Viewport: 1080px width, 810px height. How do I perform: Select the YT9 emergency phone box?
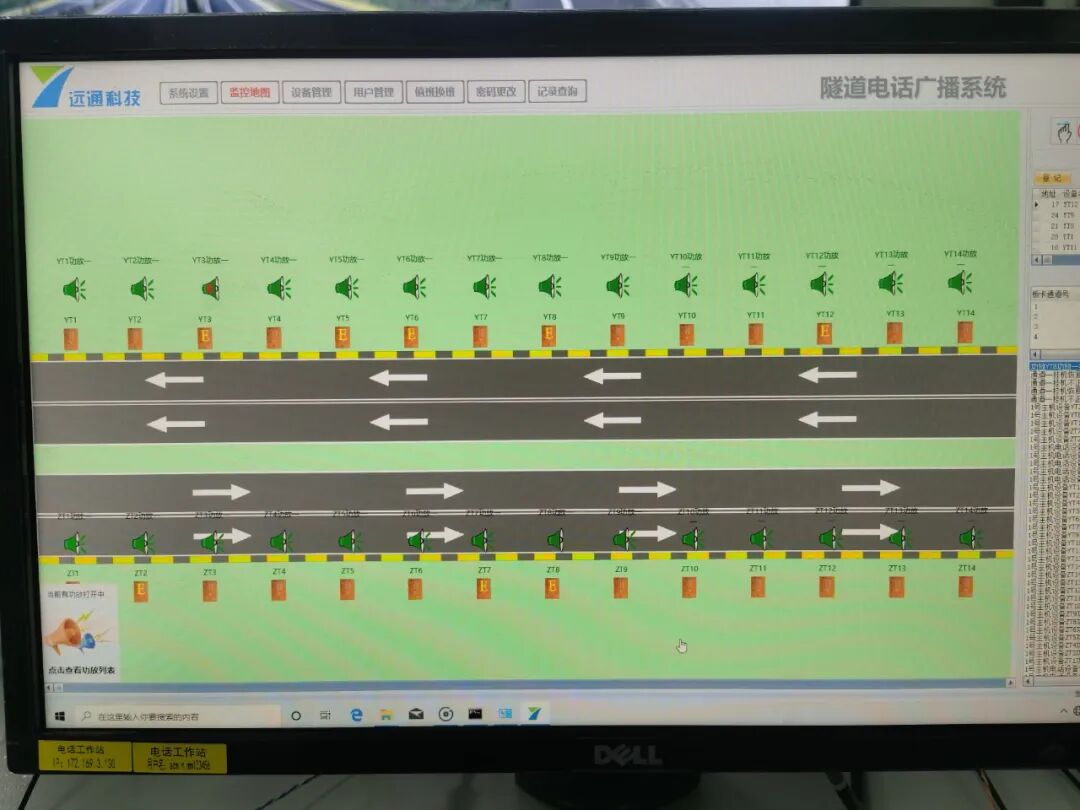tap(618, 335)
